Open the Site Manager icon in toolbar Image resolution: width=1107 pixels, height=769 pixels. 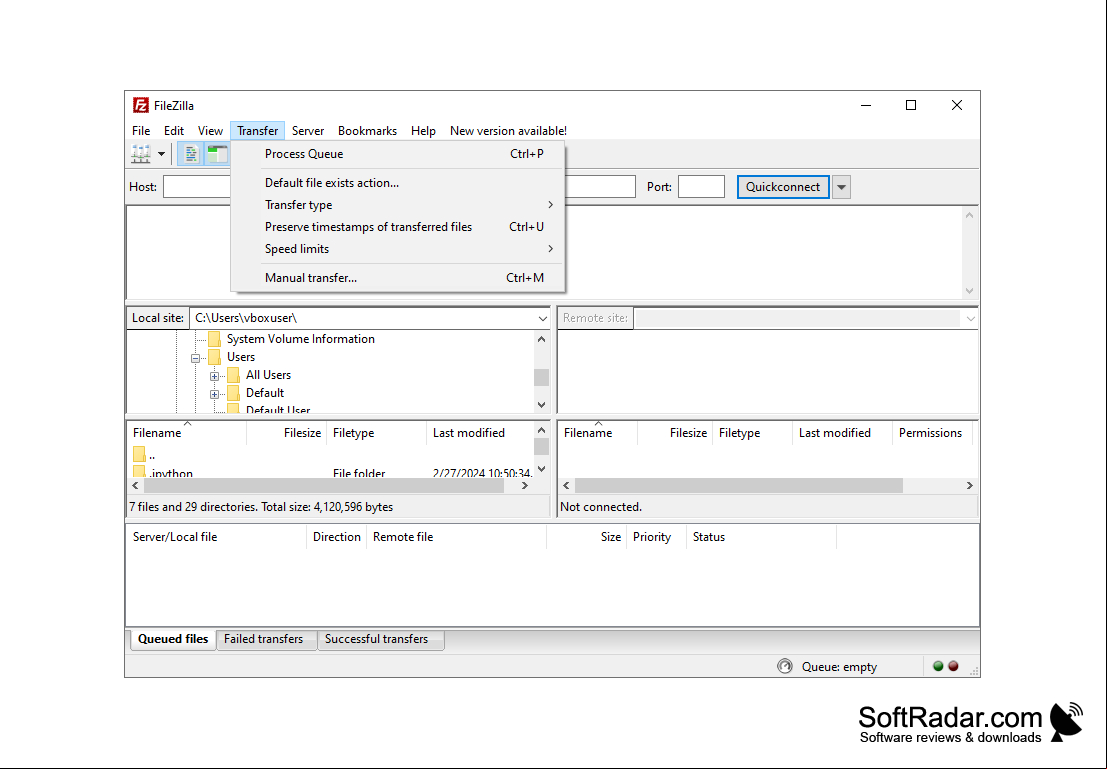click(x=140, y=154)
